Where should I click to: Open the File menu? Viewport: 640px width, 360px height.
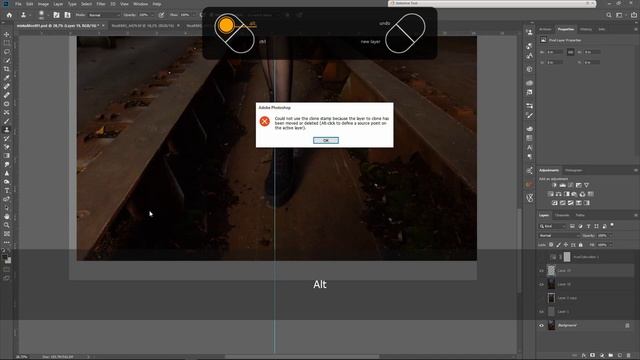tap(18, 4)
